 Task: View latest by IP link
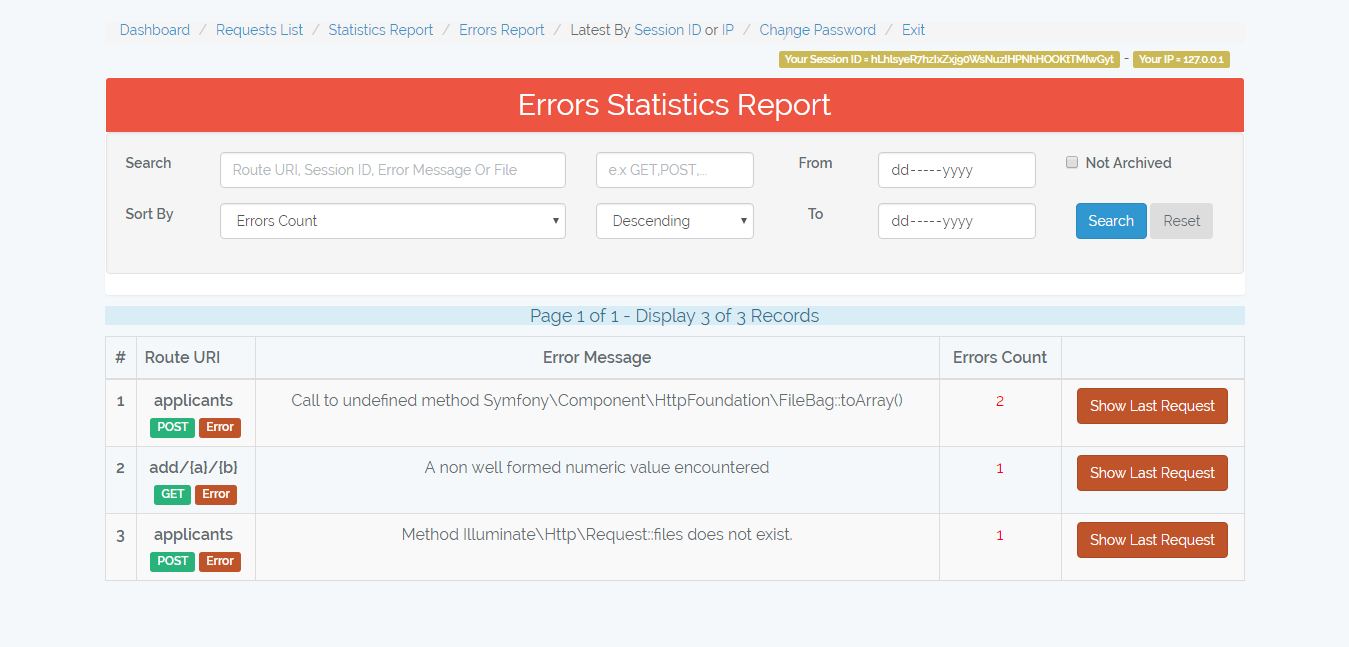[728, 30]
